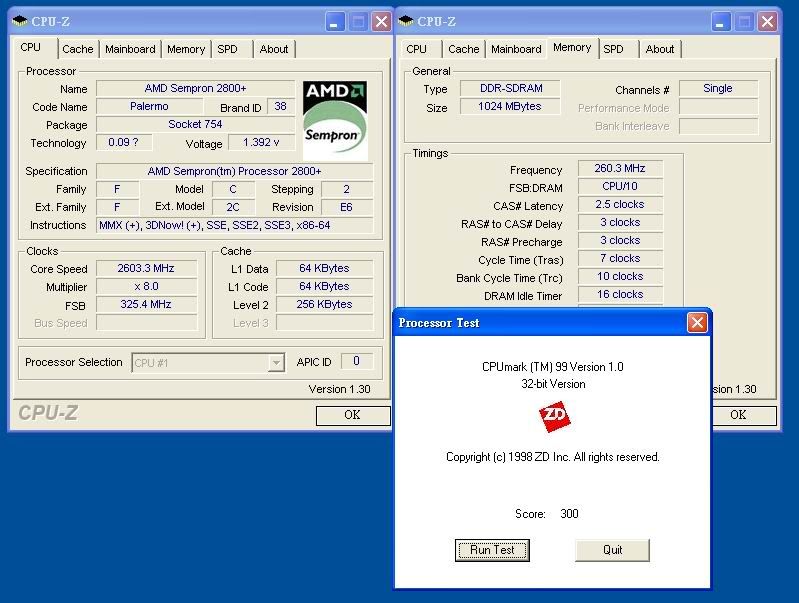Select About tab in left CPU-Z window

pyautogui.click(x=274, y=49)
